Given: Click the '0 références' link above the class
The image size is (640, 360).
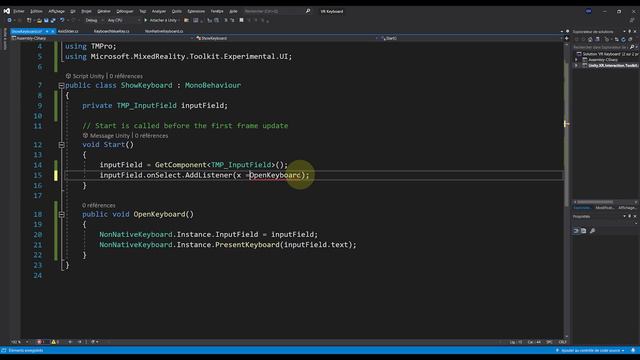Looking at the screenshot, I should point(126,76).
